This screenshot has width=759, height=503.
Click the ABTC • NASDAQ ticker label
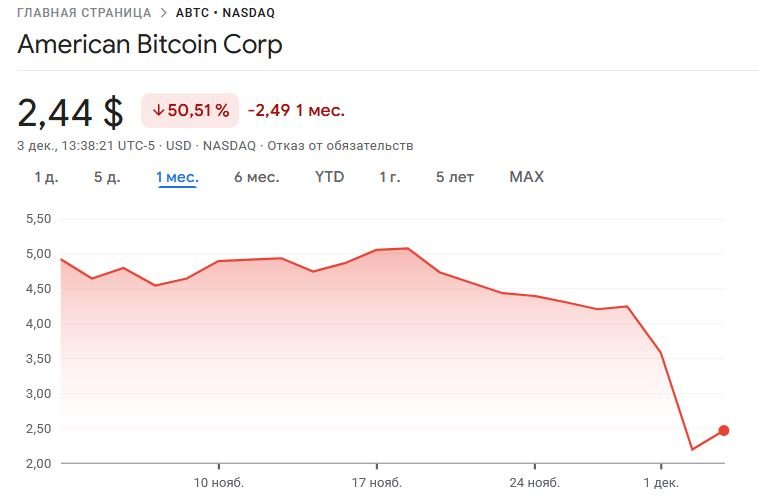pos(225,13)
